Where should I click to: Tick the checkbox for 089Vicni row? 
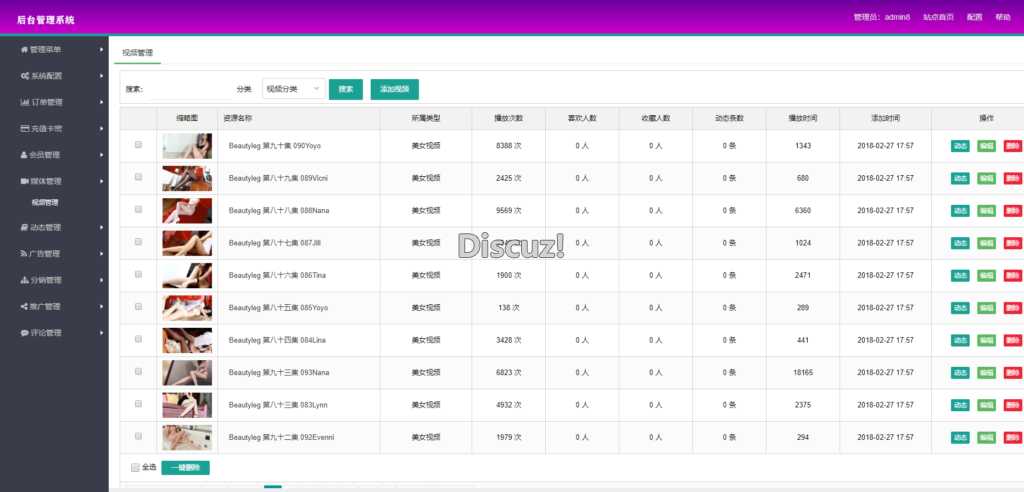(x=138, y=177)
